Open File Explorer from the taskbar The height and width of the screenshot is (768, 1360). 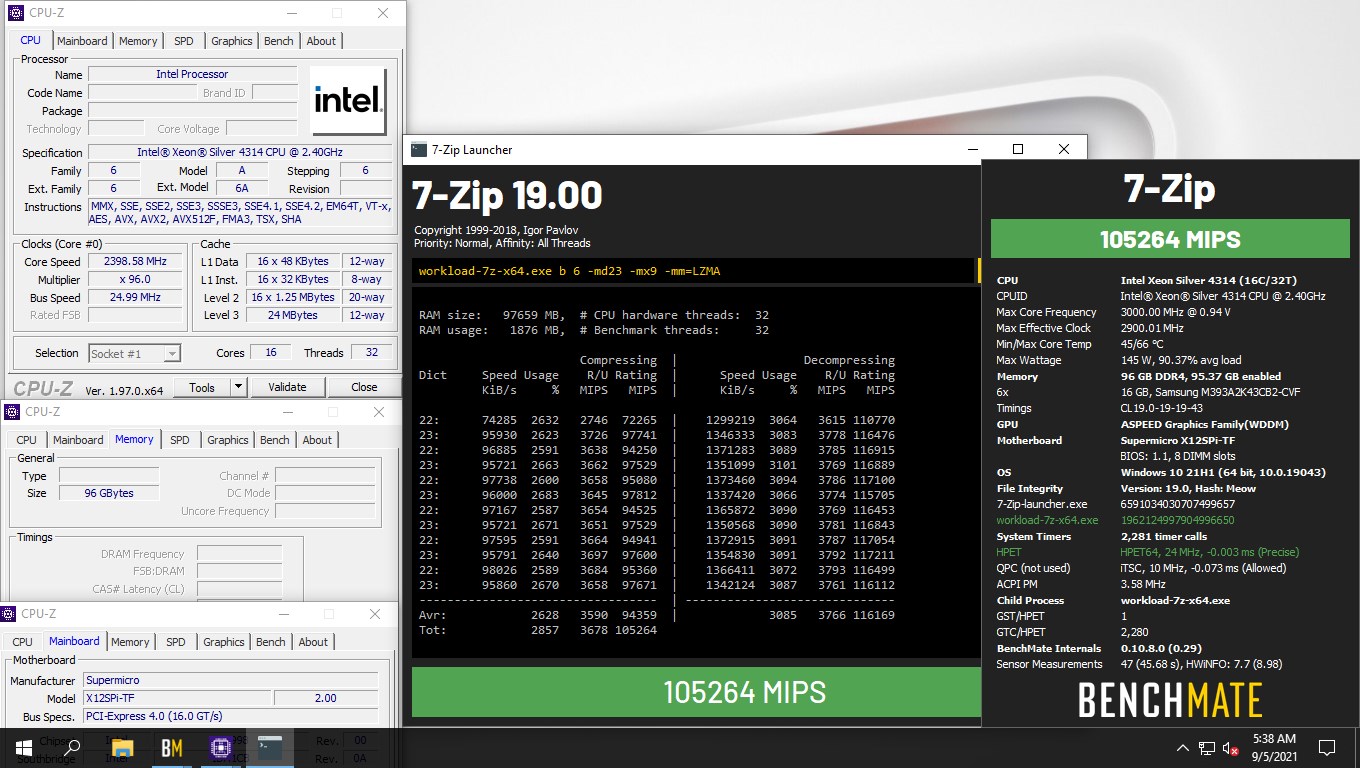pos(122,747)
